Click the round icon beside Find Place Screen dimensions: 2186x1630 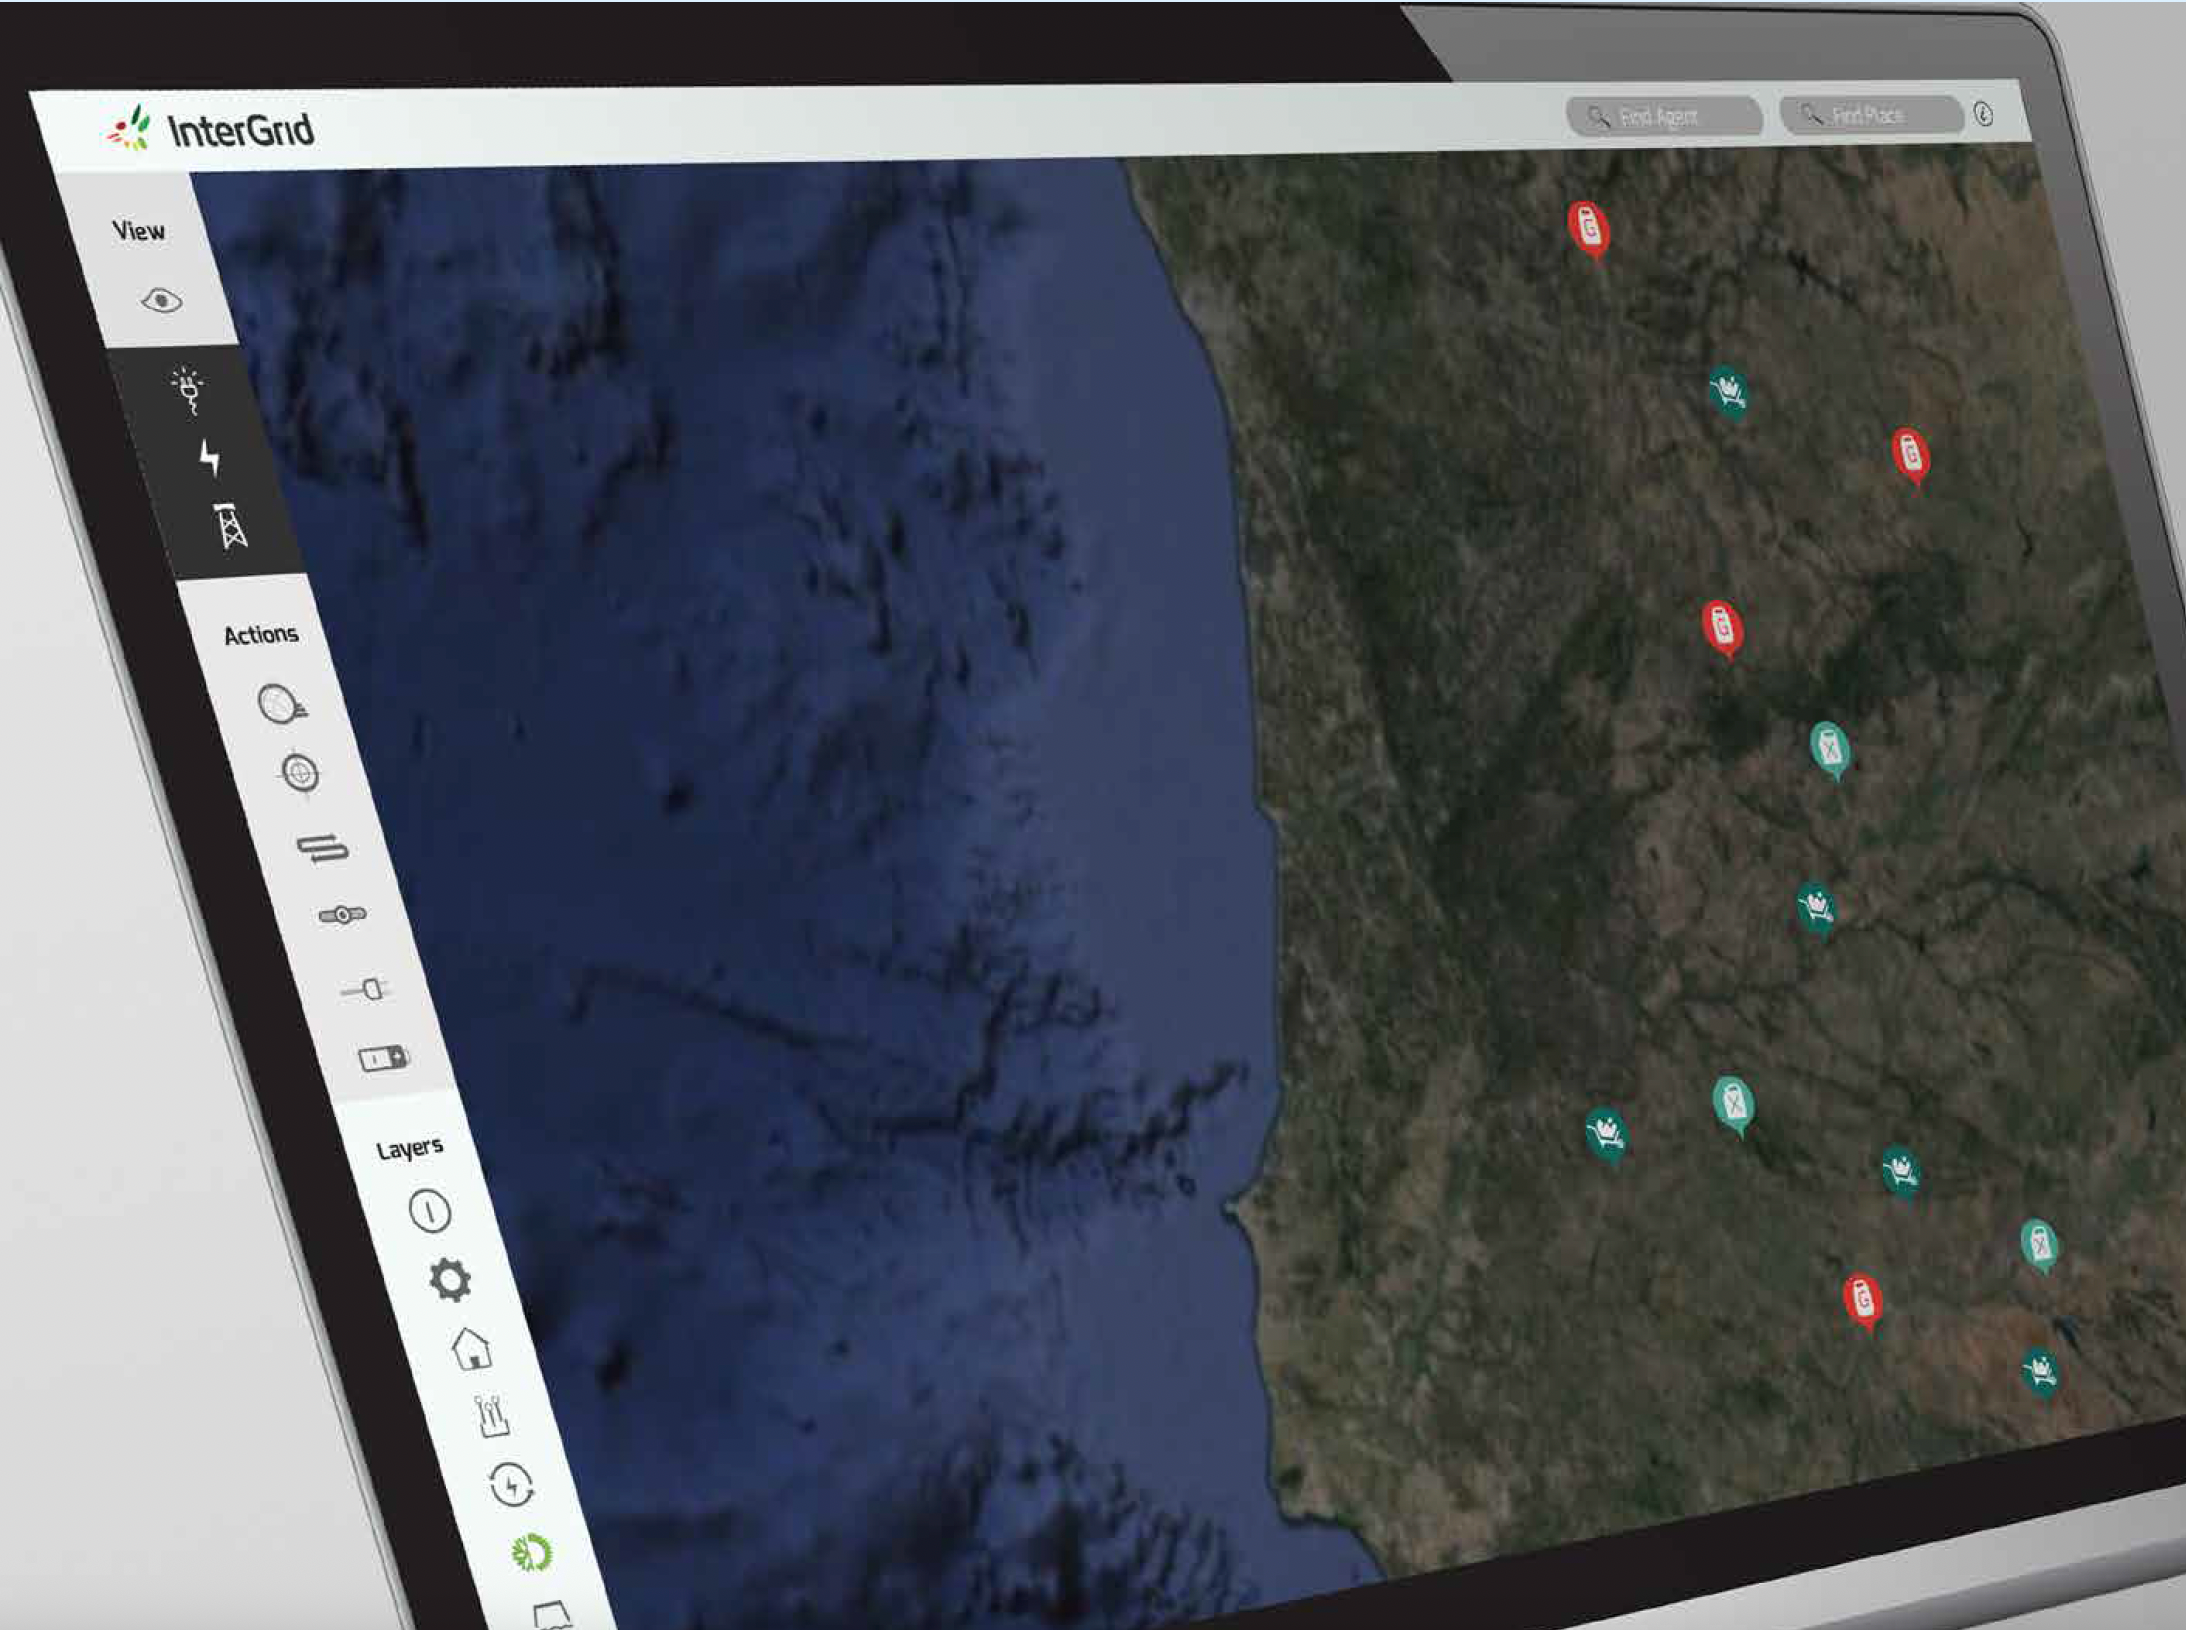click(1984, 114)
